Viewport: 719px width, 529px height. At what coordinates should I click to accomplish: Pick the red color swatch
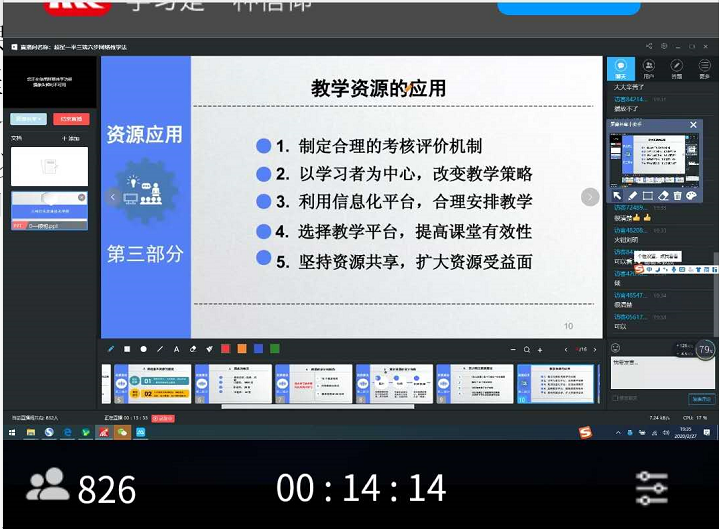(x=225, y=349)
